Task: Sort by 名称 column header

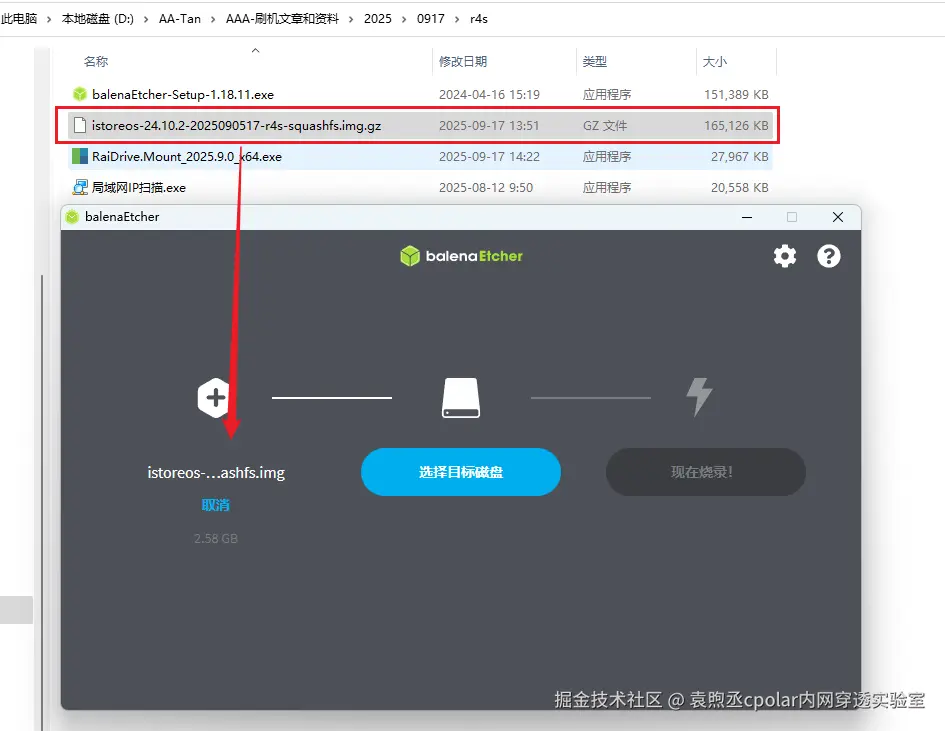Action: [x=96, y=61]
